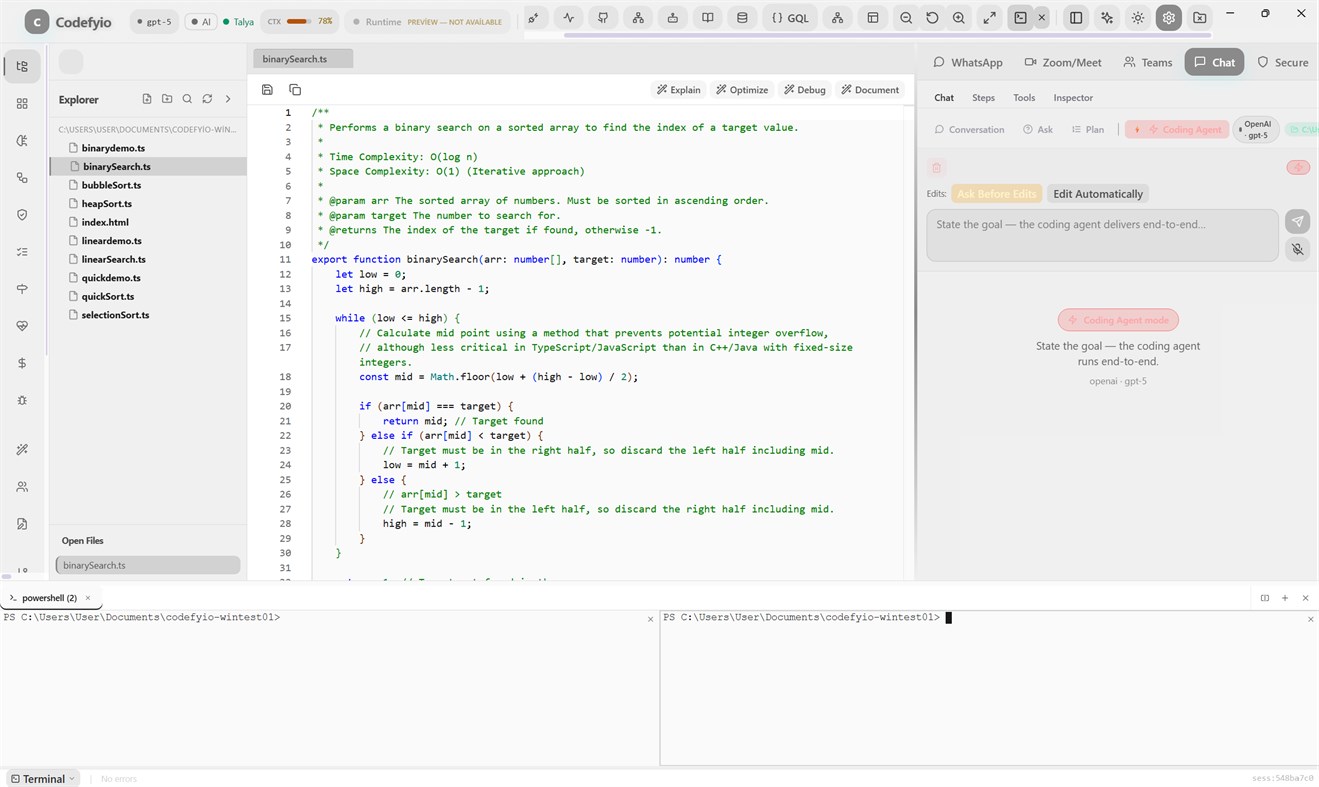This screenshot has width=1319, height=787.
Task: Open the Terminal dropdown in status bar
Action: point(44,778)
